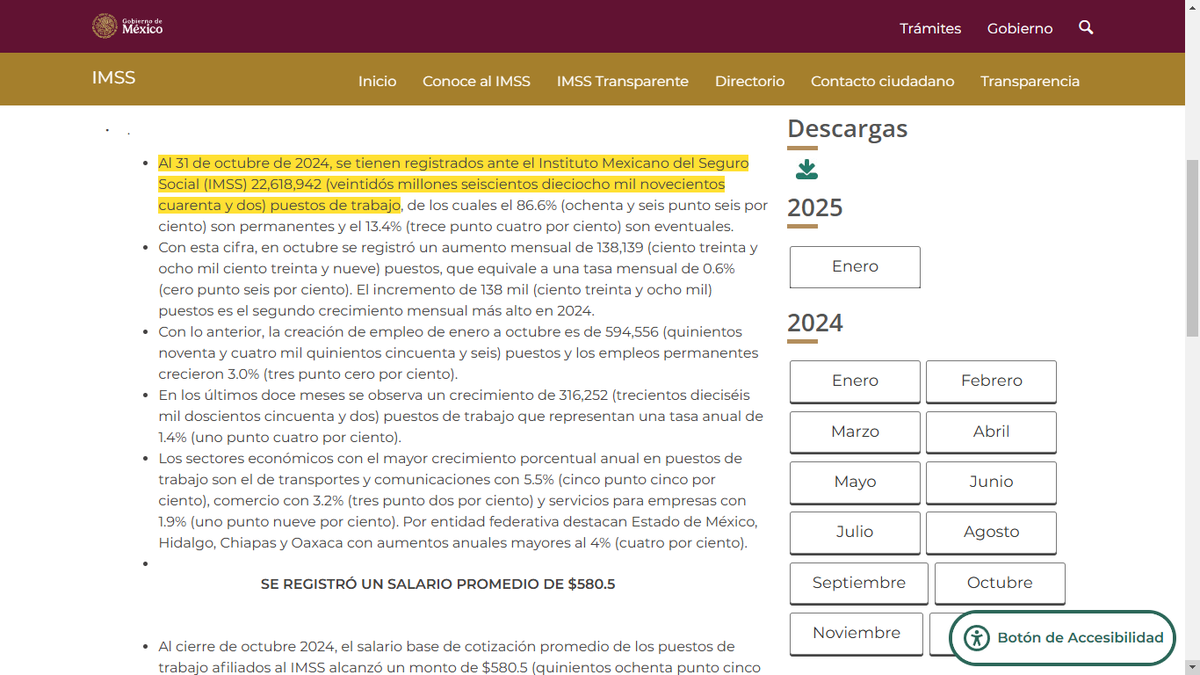Open Transparencia menu item

tap(1030, 81)
